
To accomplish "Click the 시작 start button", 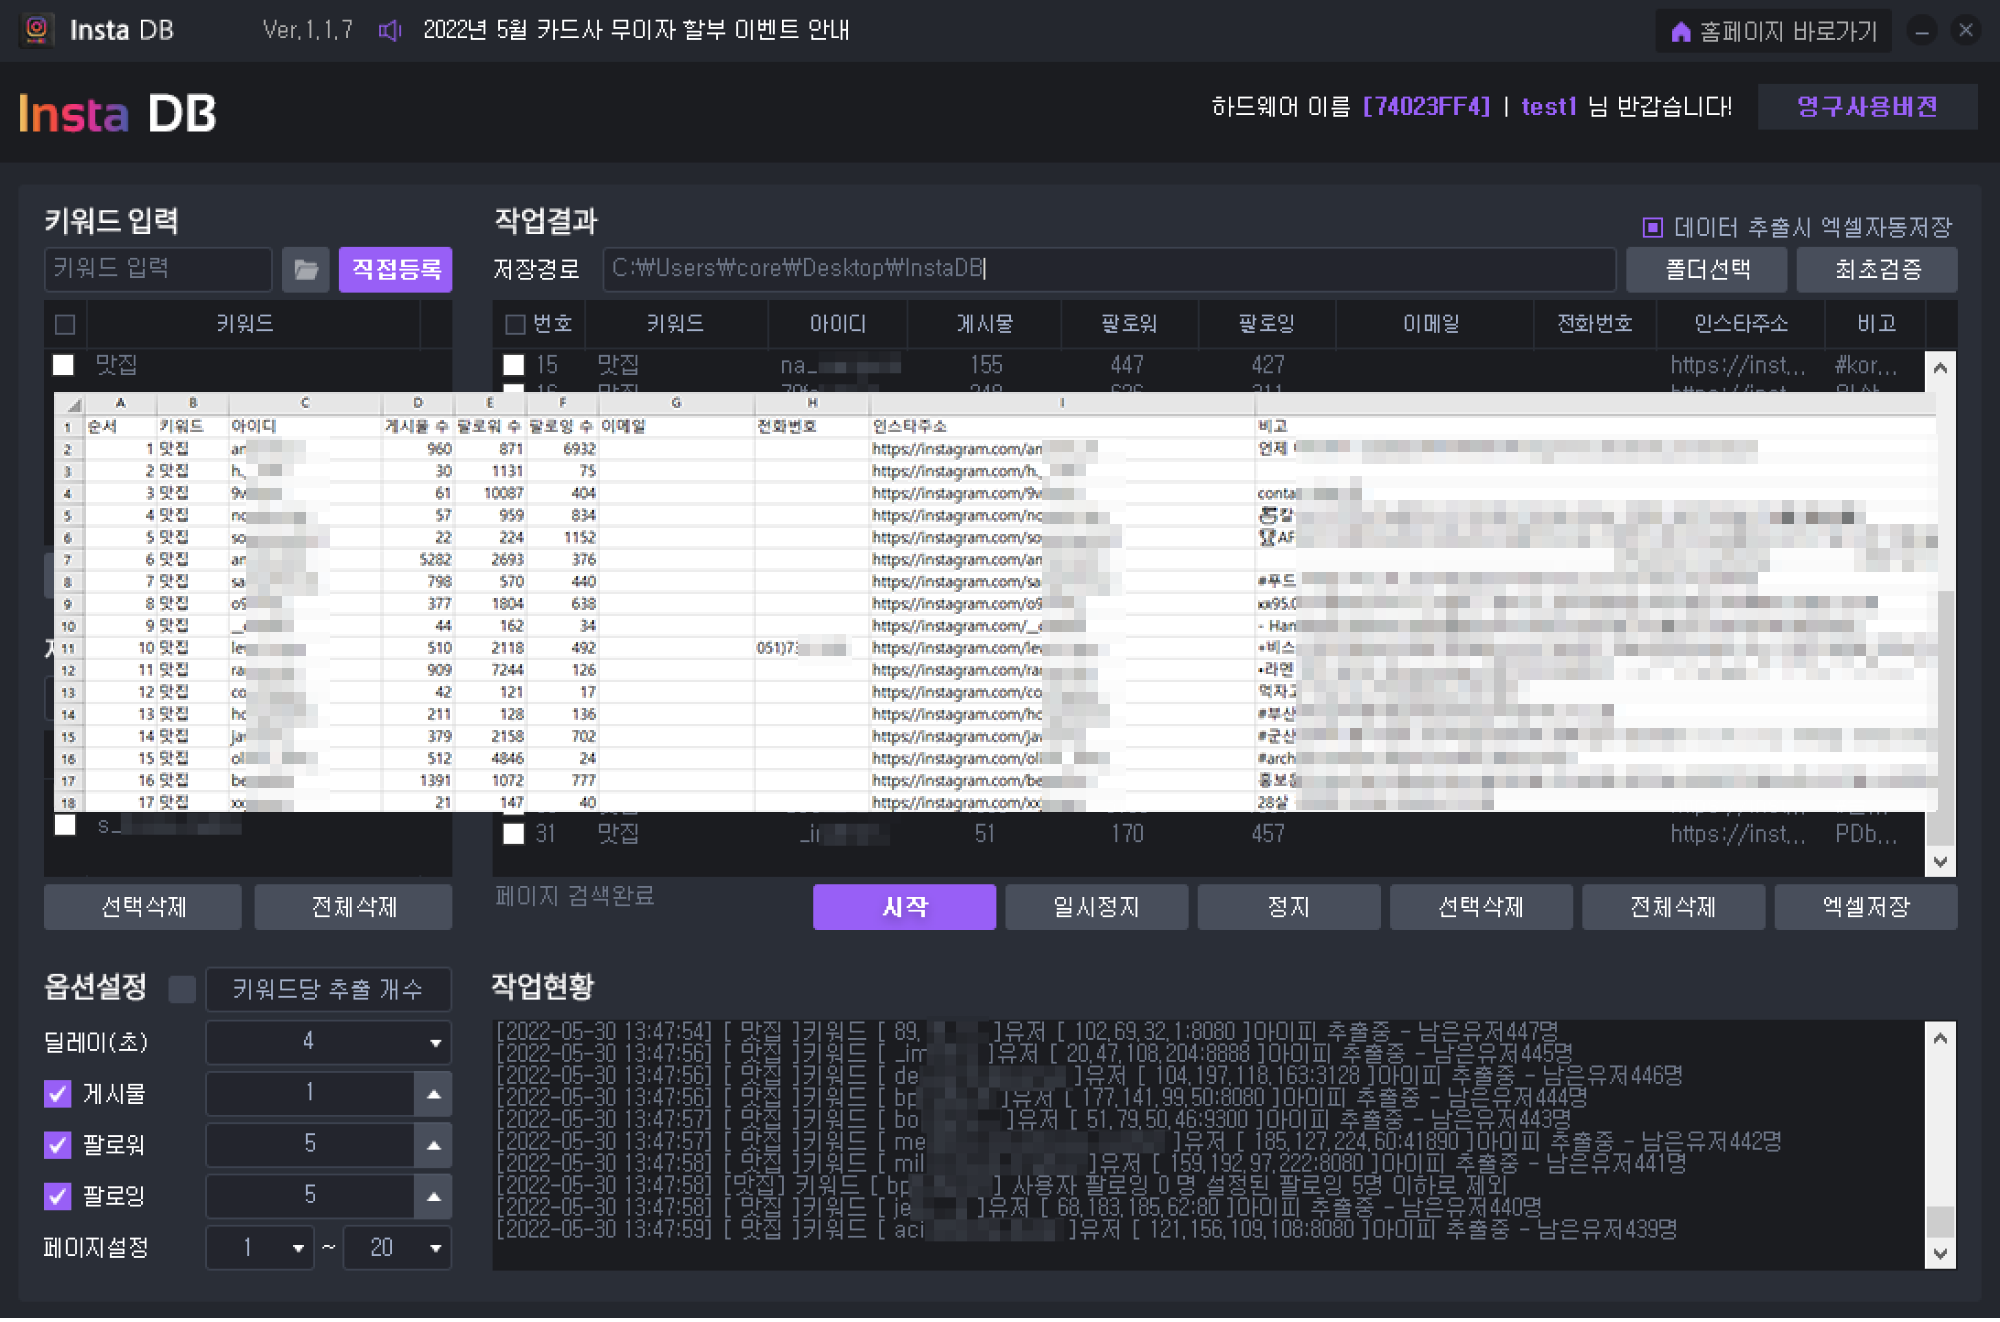I will click(x=904, y=908).
